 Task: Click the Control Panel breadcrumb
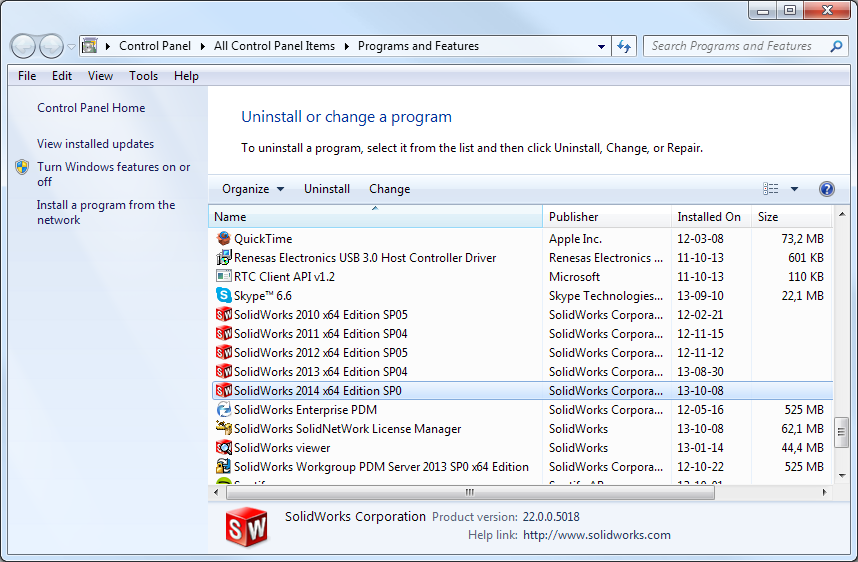click(155, 47)
